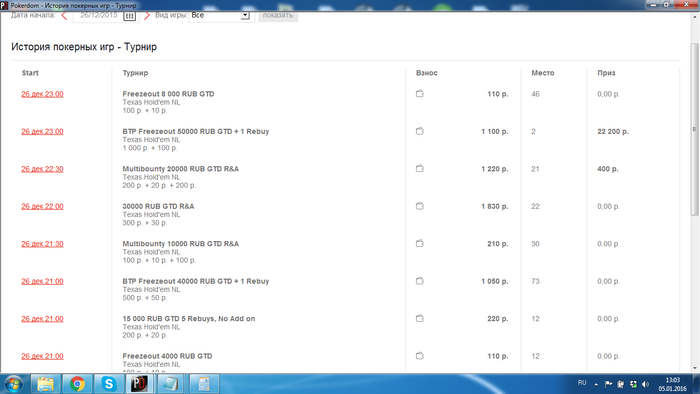Select the buy-in value 1 050 р.
The image size is (700, 394).
point(495,282)
